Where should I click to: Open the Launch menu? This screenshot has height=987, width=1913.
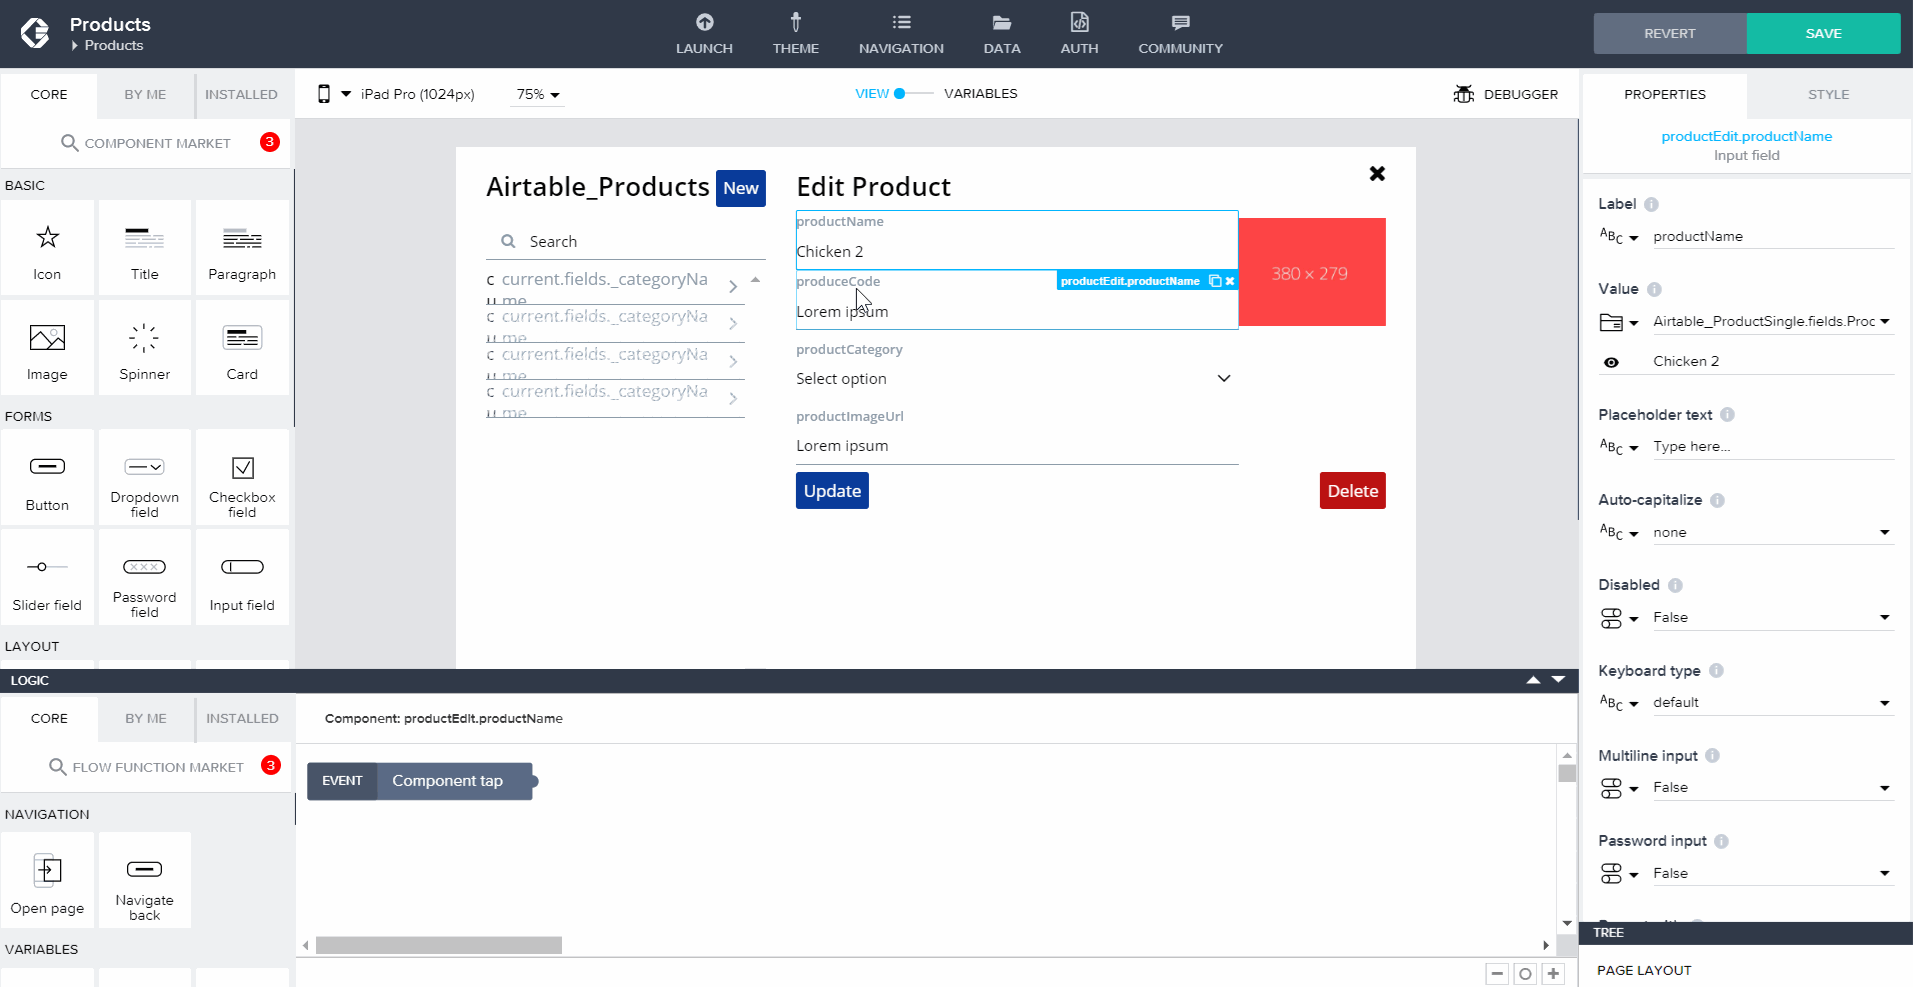[x=704, y=34]
